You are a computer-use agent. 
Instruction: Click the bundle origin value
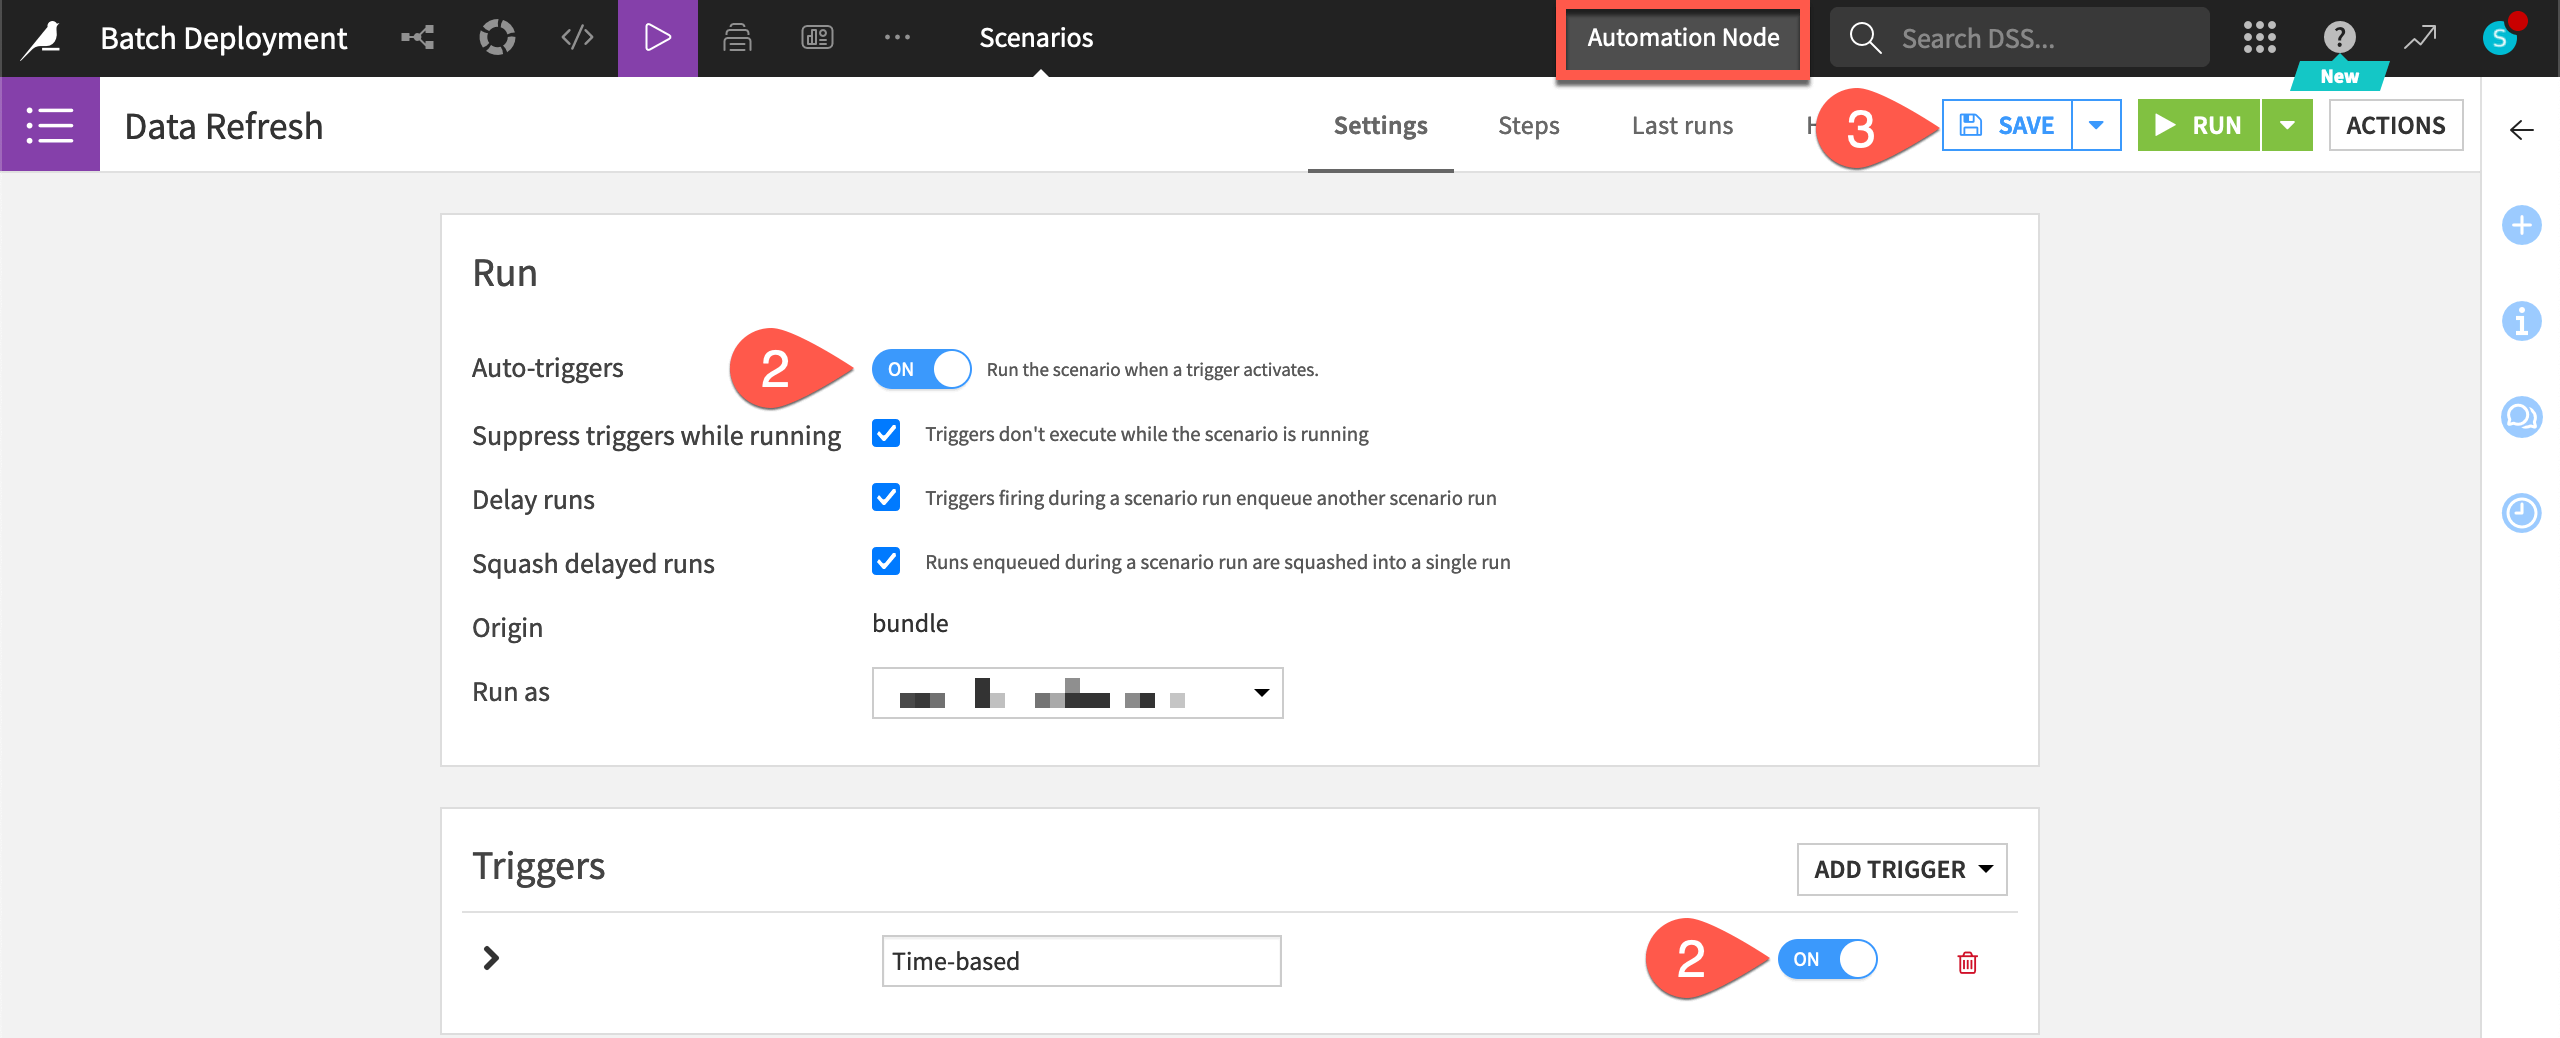[x=910, y=623]
